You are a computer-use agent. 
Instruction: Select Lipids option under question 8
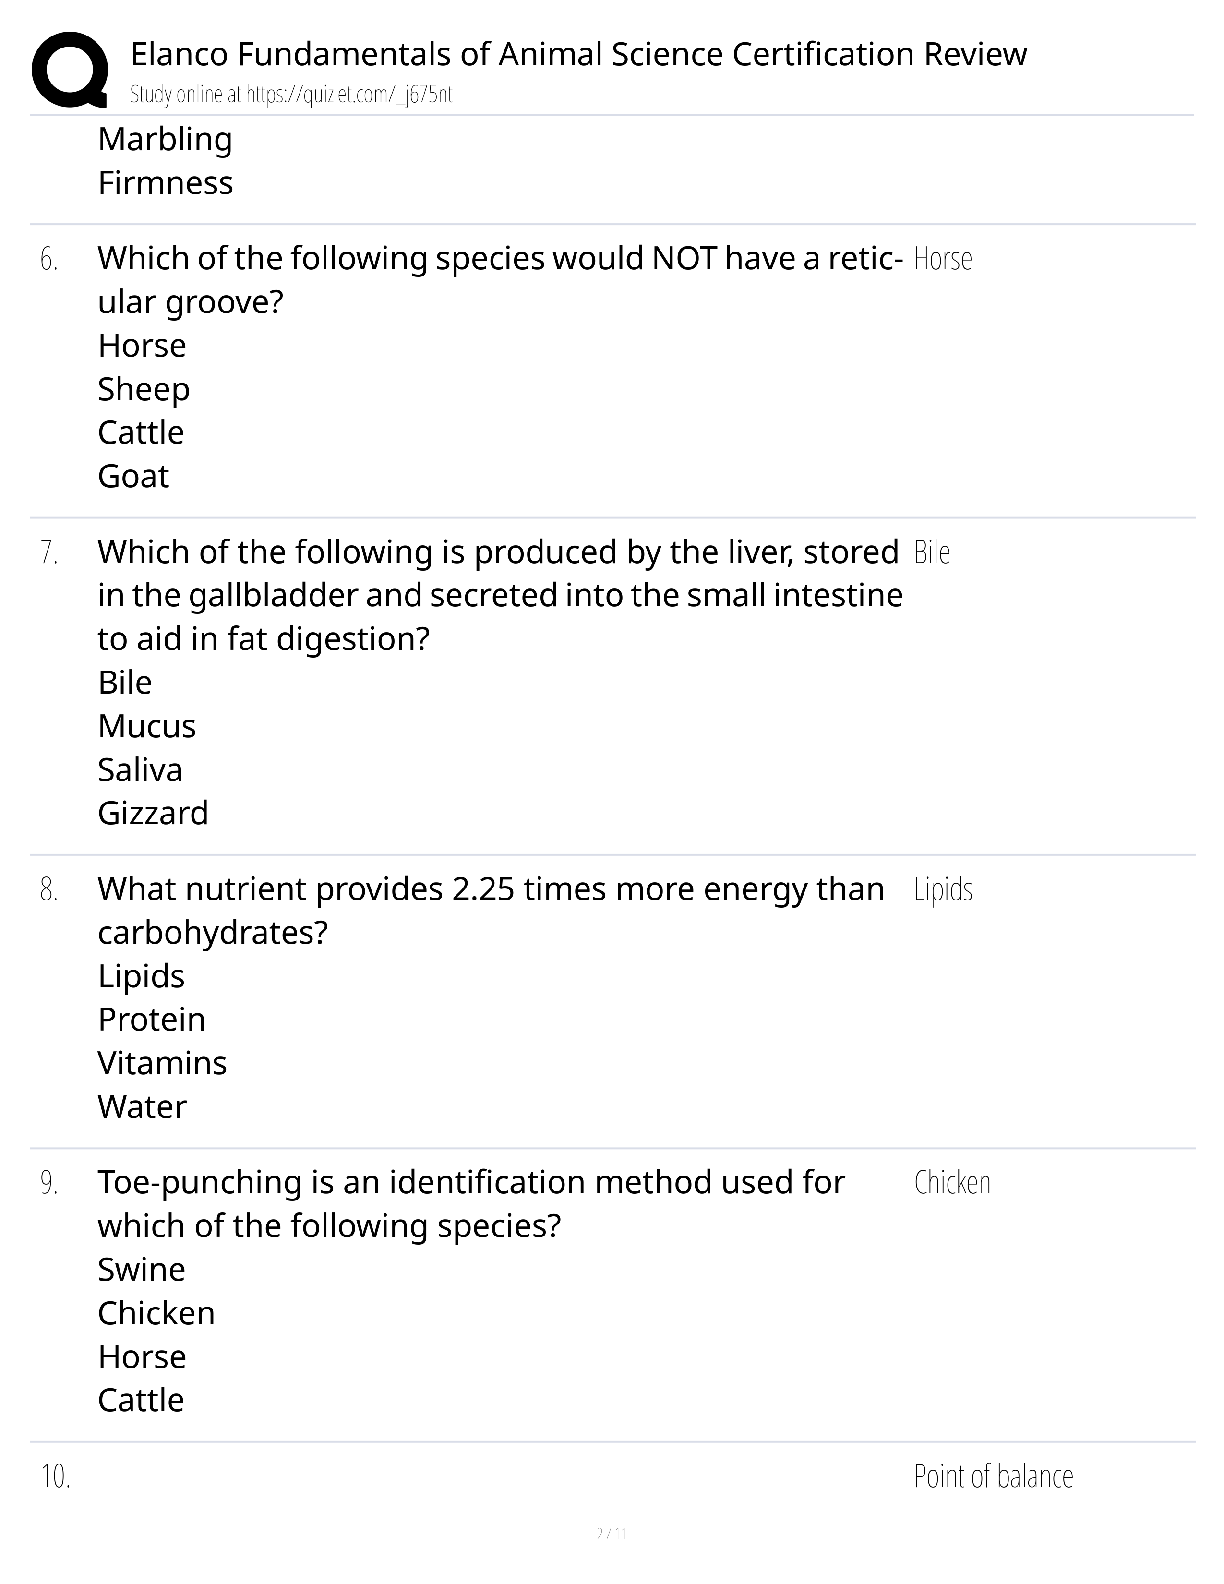(x=141, y=977)
